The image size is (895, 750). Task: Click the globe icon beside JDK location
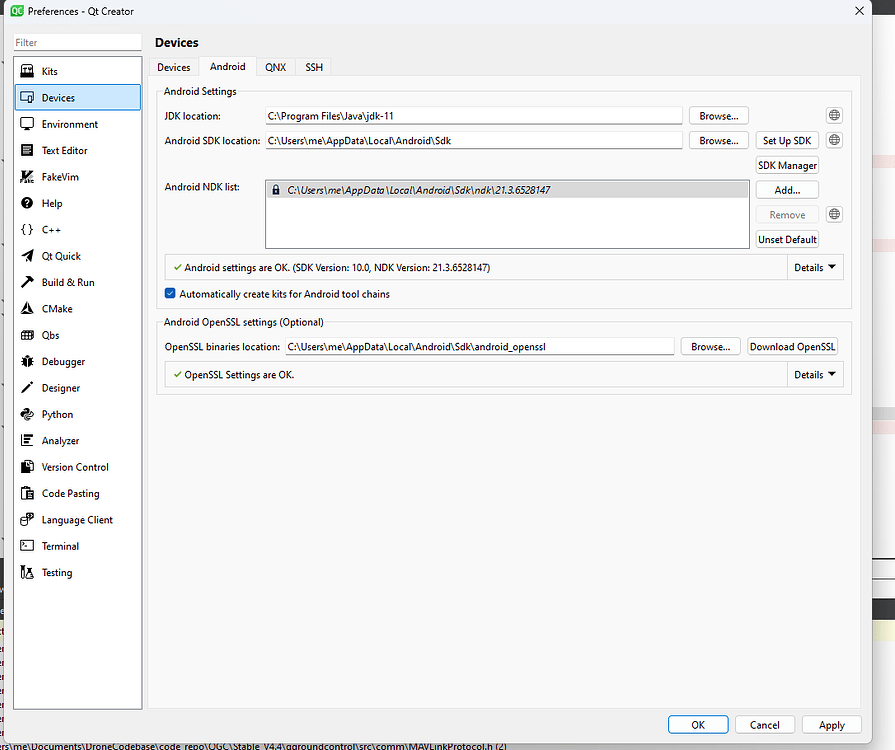coord(833,115)
